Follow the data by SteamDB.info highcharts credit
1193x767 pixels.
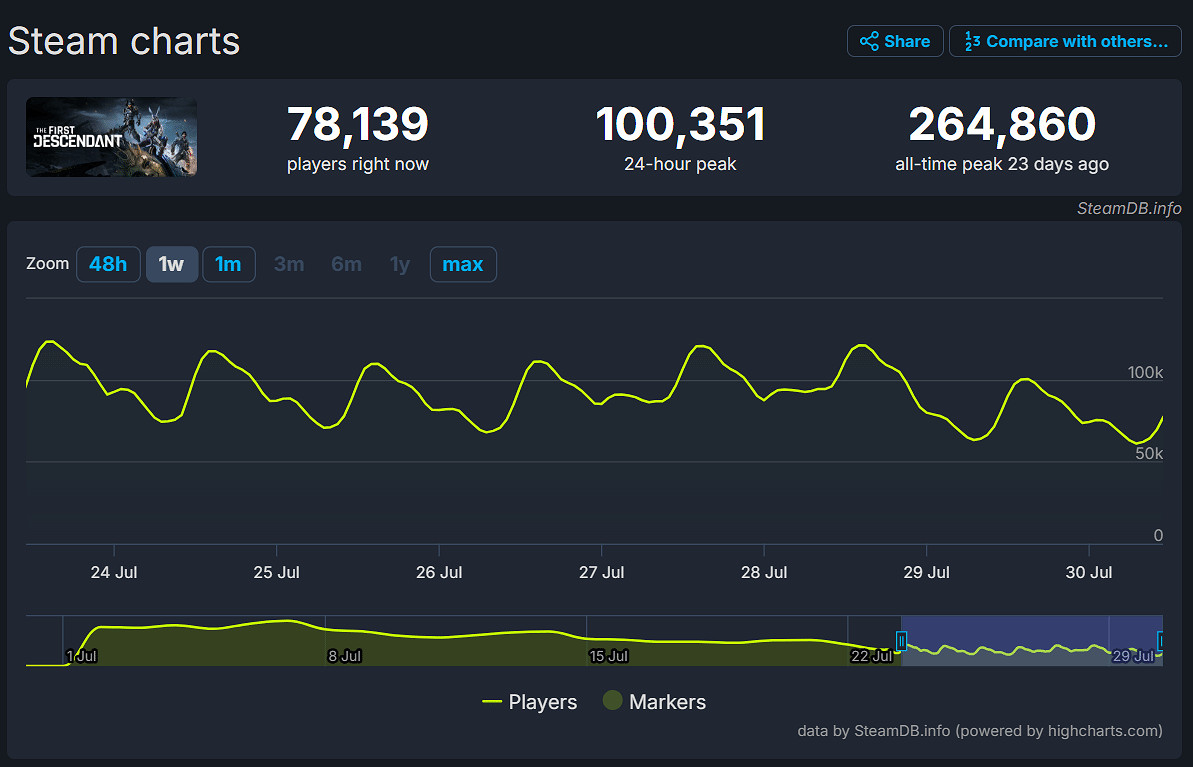pos(980,731)
